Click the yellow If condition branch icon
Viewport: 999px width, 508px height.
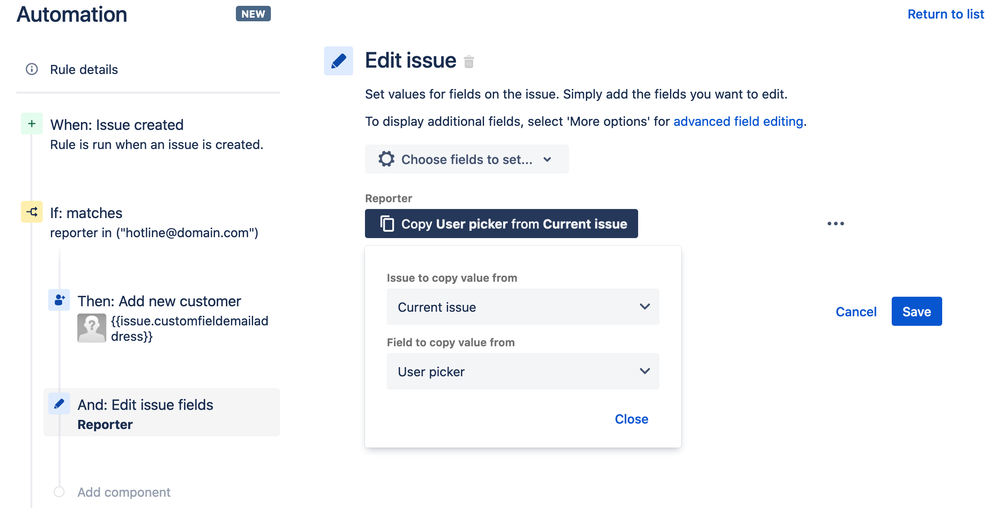tap(31, 212)
